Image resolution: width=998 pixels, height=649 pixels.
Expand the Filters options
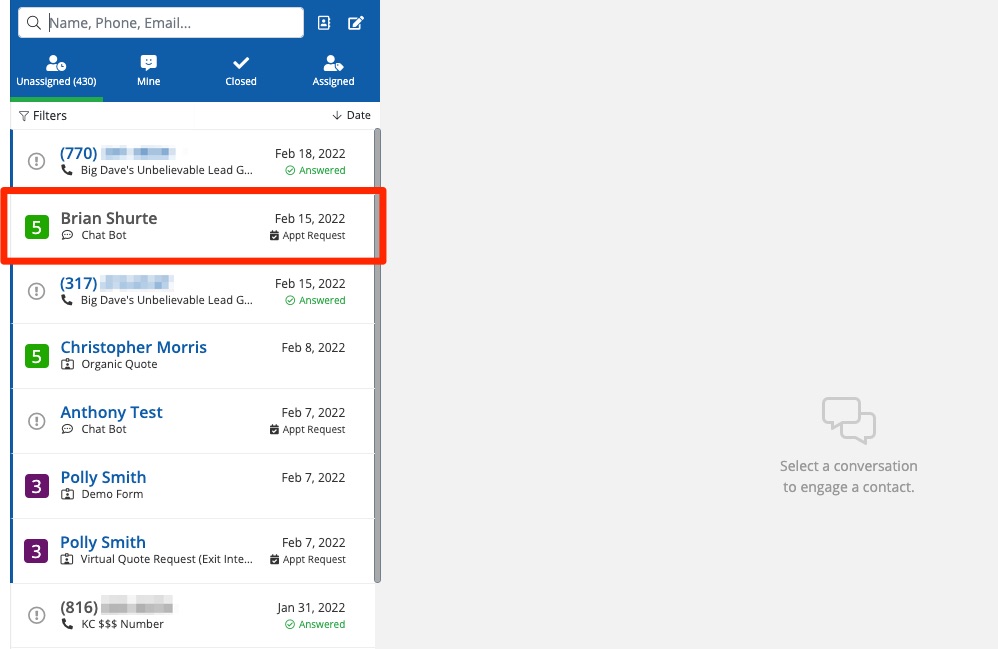pos(43,116)
